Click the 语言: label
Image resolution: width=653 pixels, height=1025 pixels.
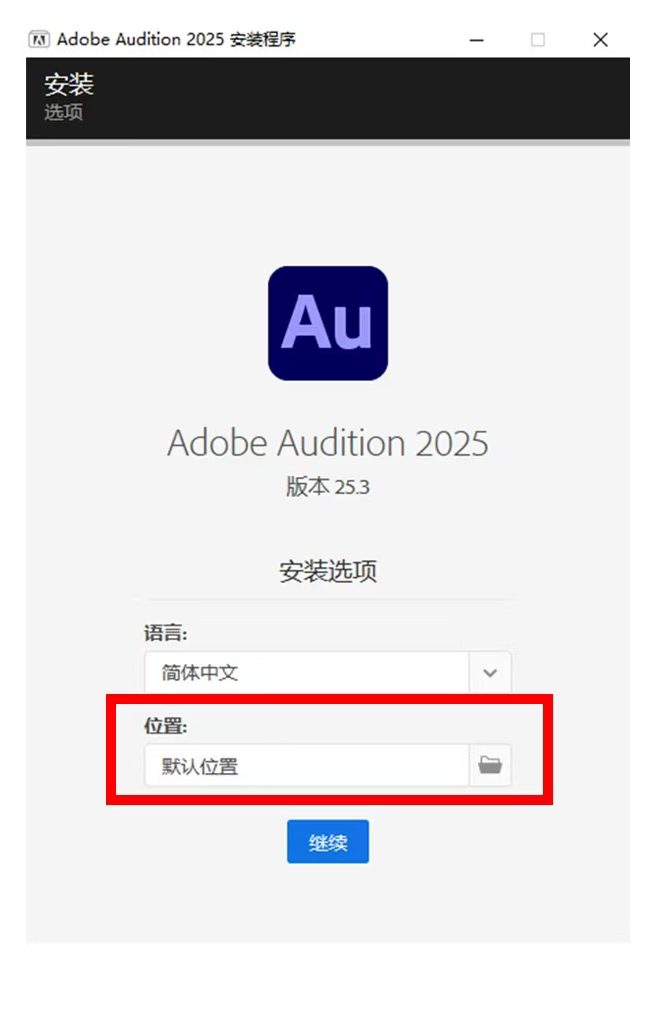165,633
